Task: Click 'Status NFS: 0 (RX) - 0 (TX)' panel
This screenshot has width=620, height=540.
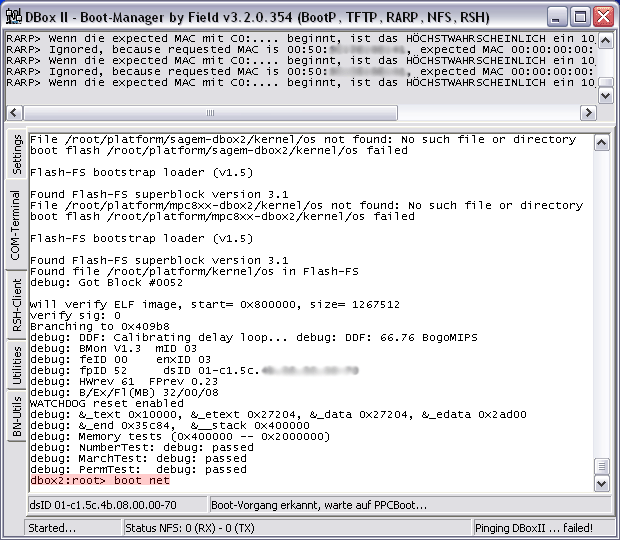Action: click(297, 528)
